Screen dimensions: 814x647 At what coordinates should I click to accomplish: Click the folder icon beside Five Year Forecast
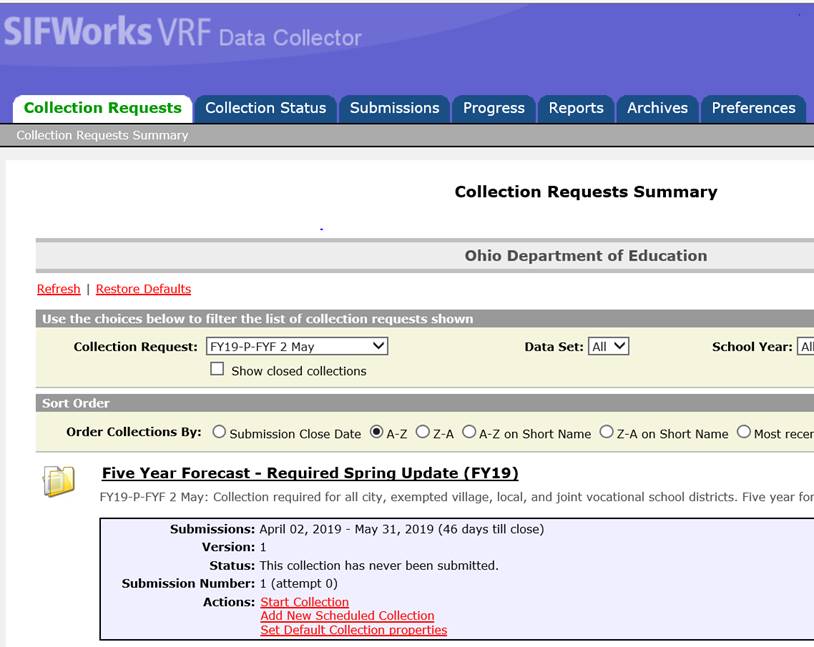pyautogui.click(x=59, y=481)
